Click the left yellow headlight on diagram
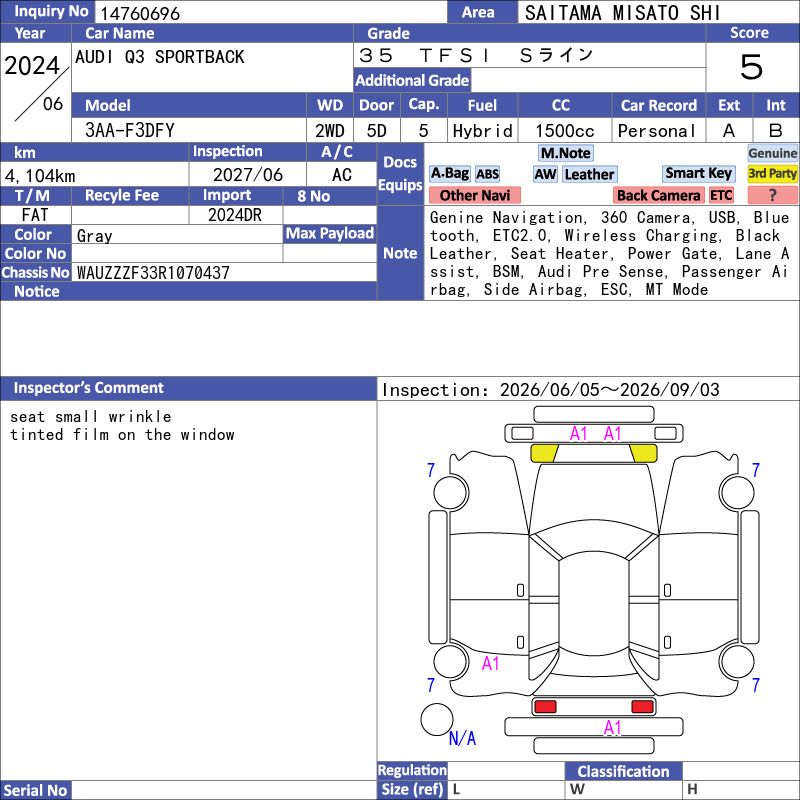 pyautogui.click(x=544, y=453)
